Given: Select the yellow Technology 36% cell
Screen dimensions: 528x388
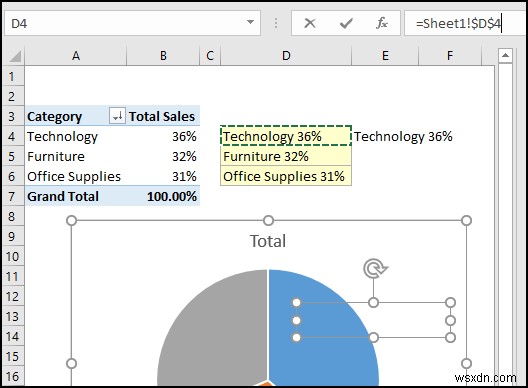Looking at the screenshot, I should coord(286,136).
